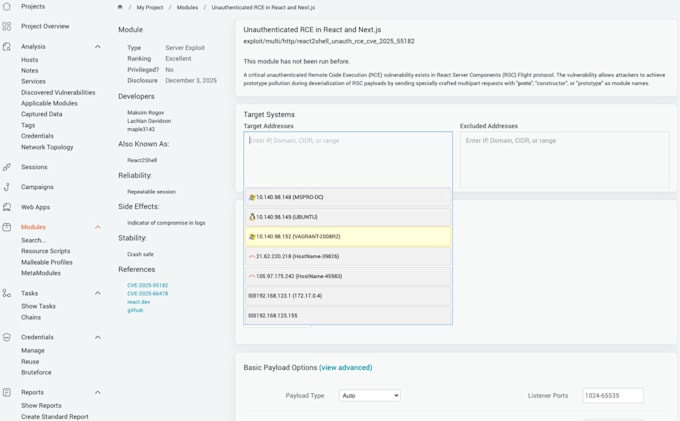Click the breadcrumb home icon
This screenshot has width=680, height=421.
(120, 7)
